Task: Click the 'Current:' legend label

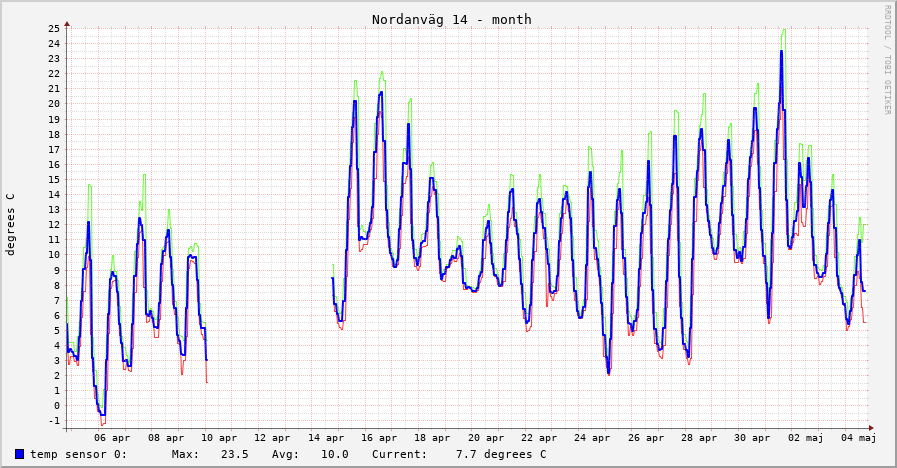Action: point(399,454)
